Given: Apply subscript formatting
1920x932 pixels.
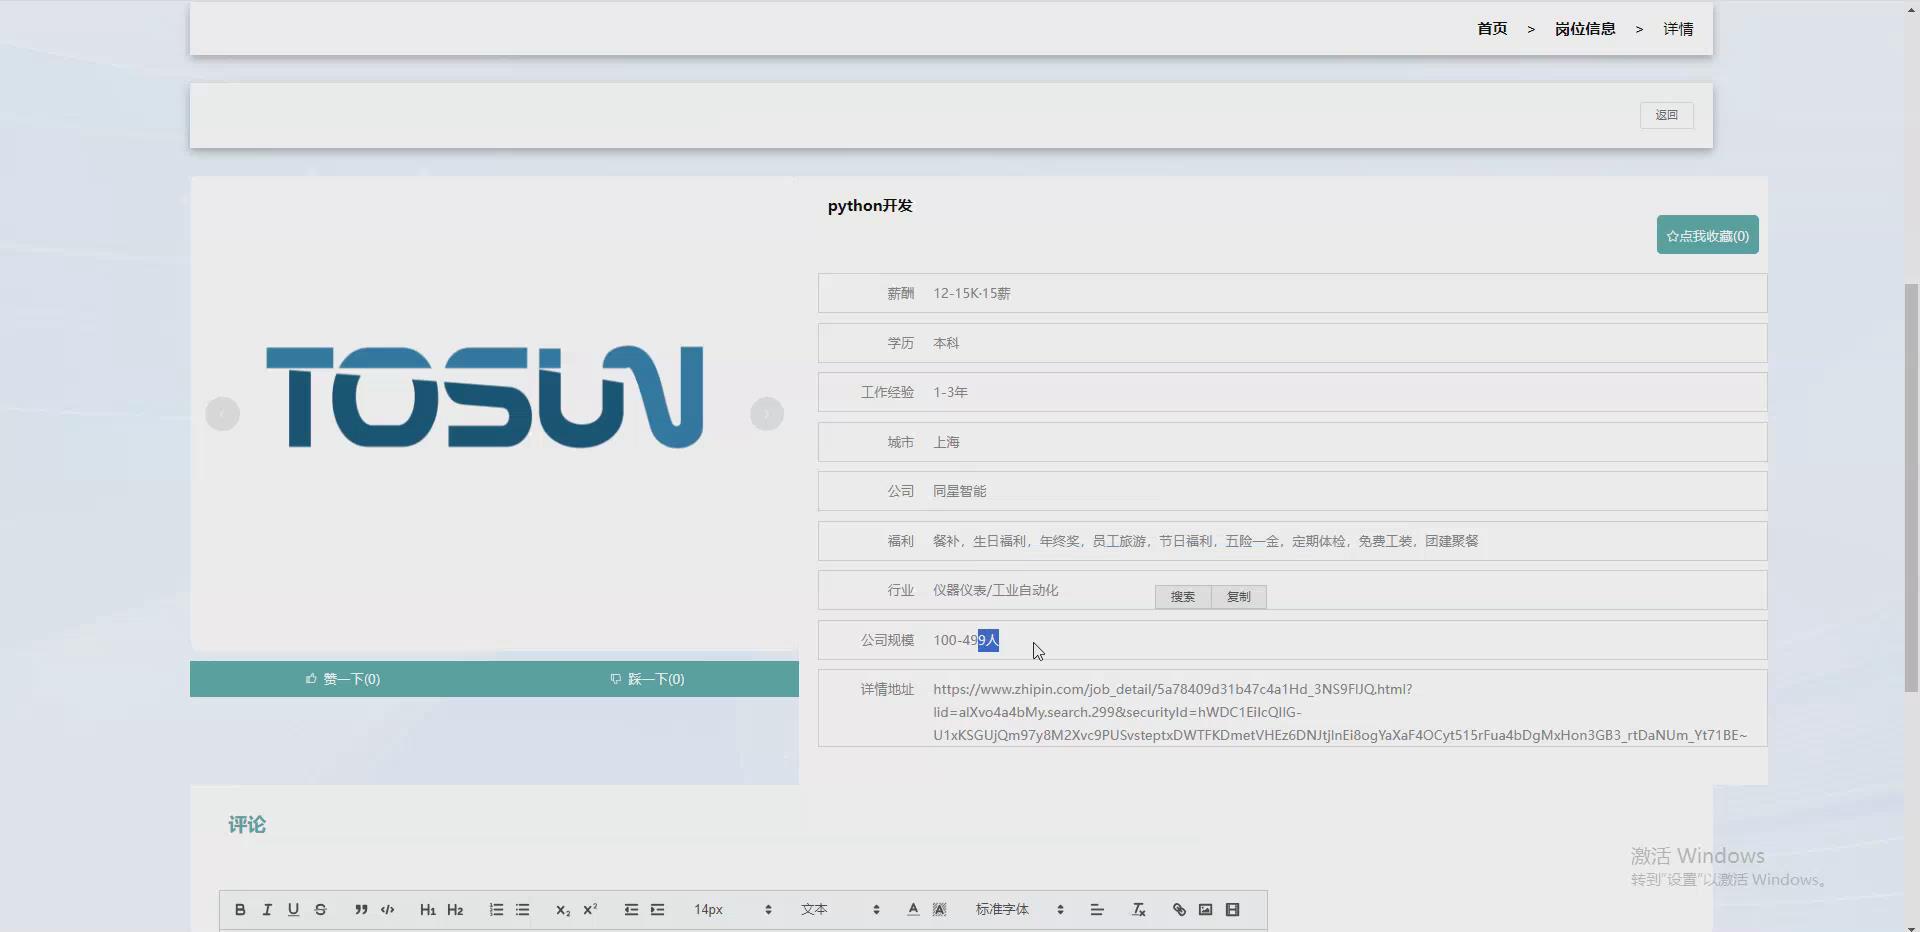Looking at the screenshot, I should pyautogui.click(x=563, y=910).
